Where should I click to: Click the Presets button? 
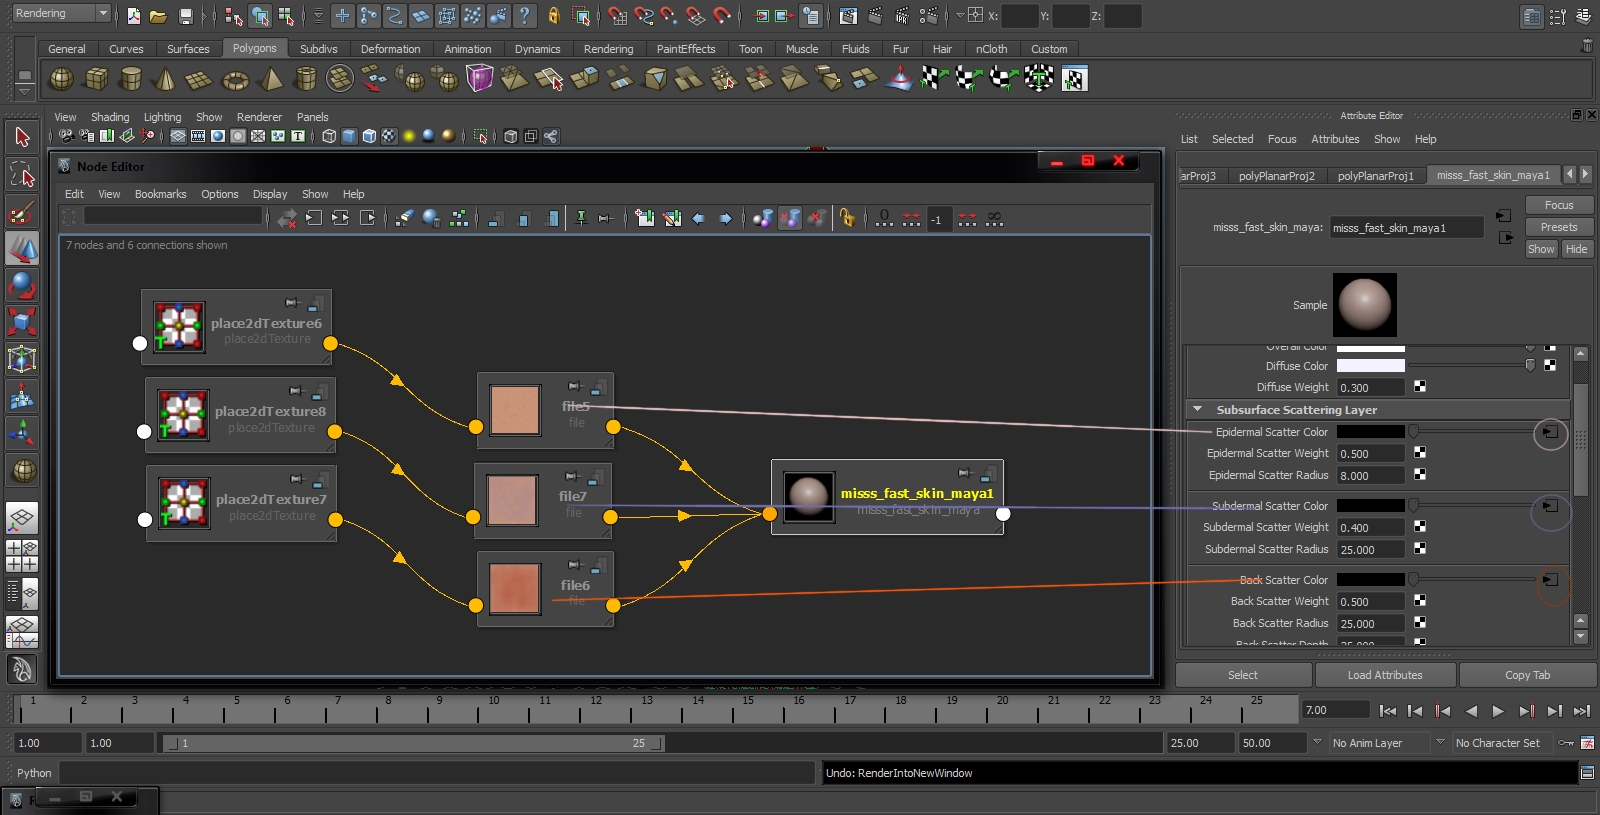(x=1558, y=227)
